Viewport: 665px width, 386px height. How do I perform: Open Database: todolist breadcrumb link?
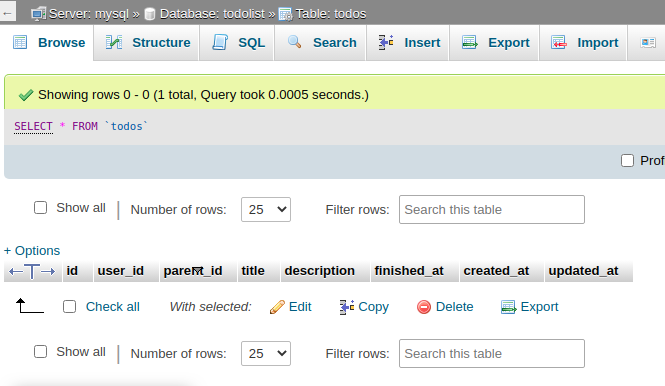pyautogui.click(x=212, y=14)
